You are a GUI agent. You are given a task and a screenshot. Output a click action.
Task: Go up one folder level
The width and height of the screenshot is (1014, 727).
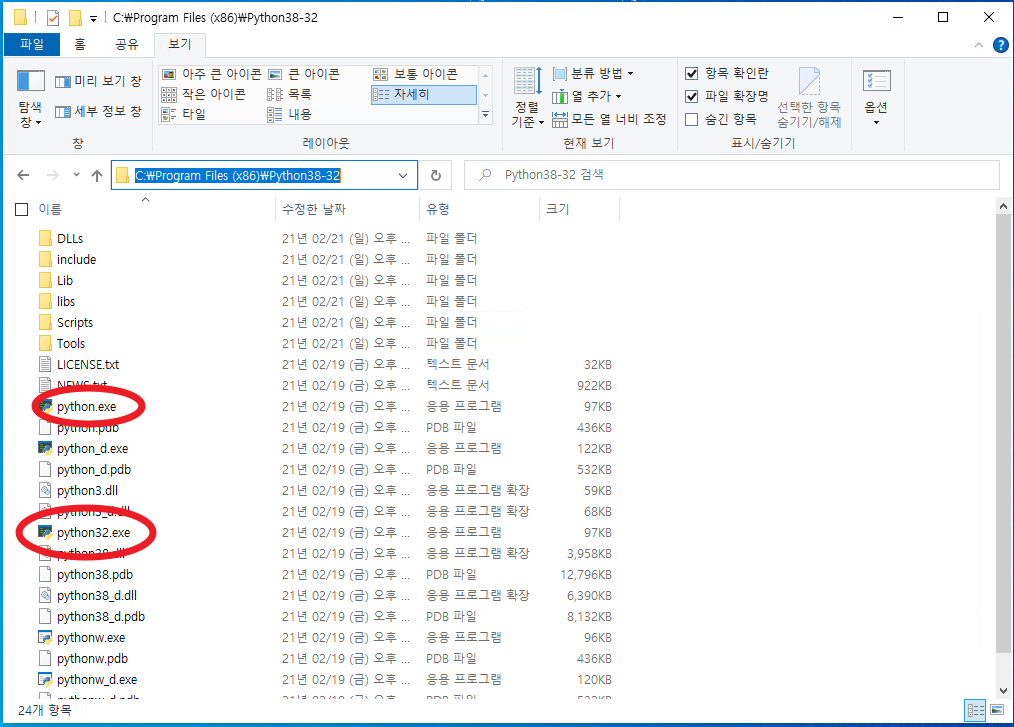coord(97,175)
